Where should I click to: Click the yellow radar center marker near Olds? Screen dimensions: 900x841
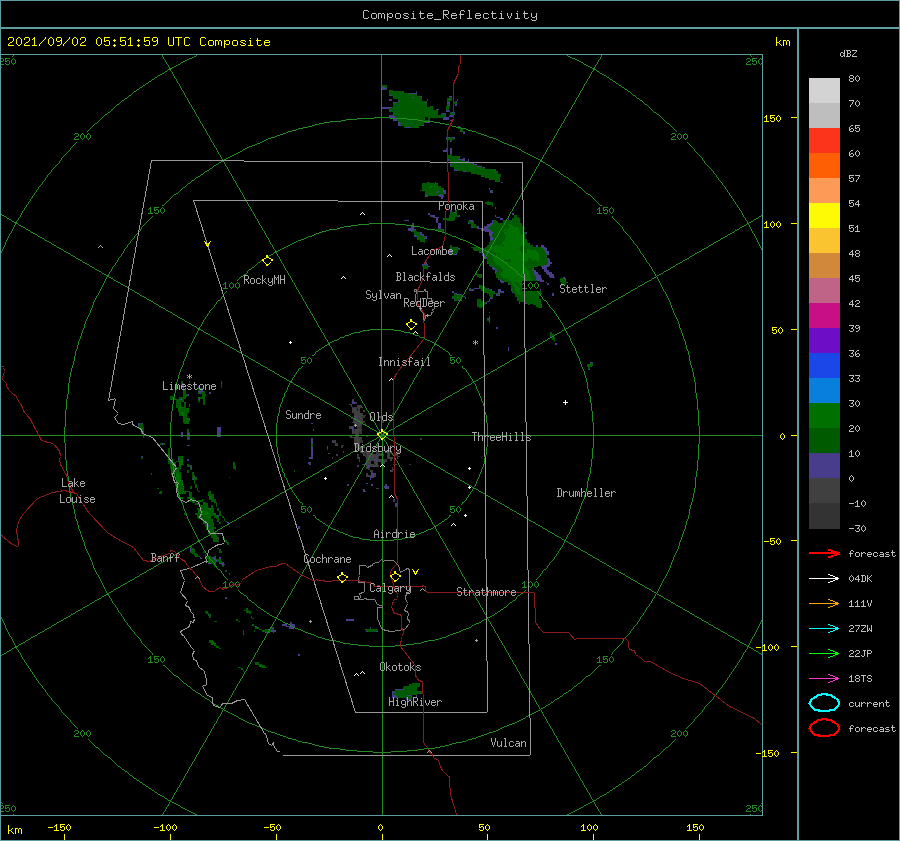pyautogui.click(x=382, y=435)
